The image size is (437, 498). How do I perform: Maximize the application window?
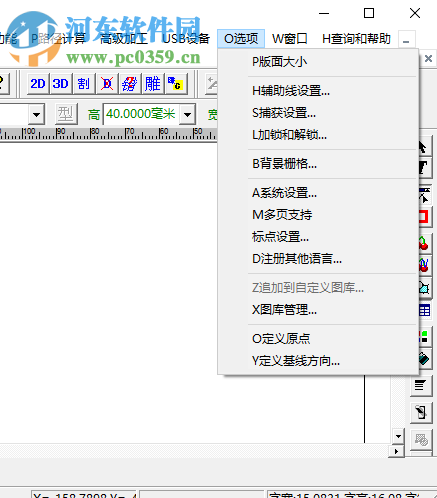(x=369, y=13)
